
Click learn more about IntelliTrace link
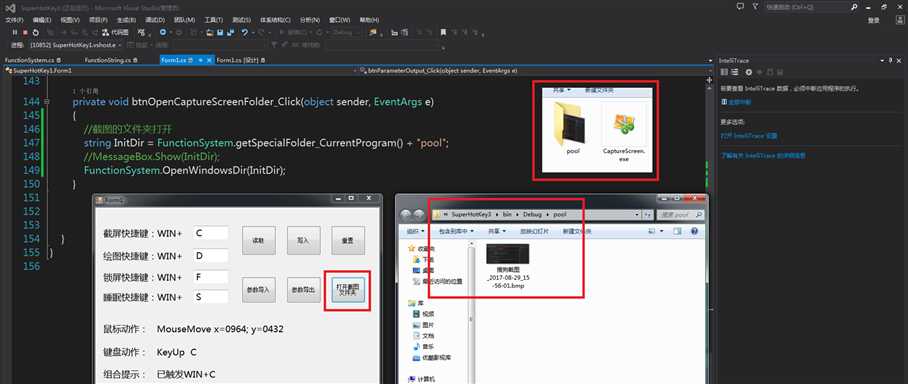point(763,155)
